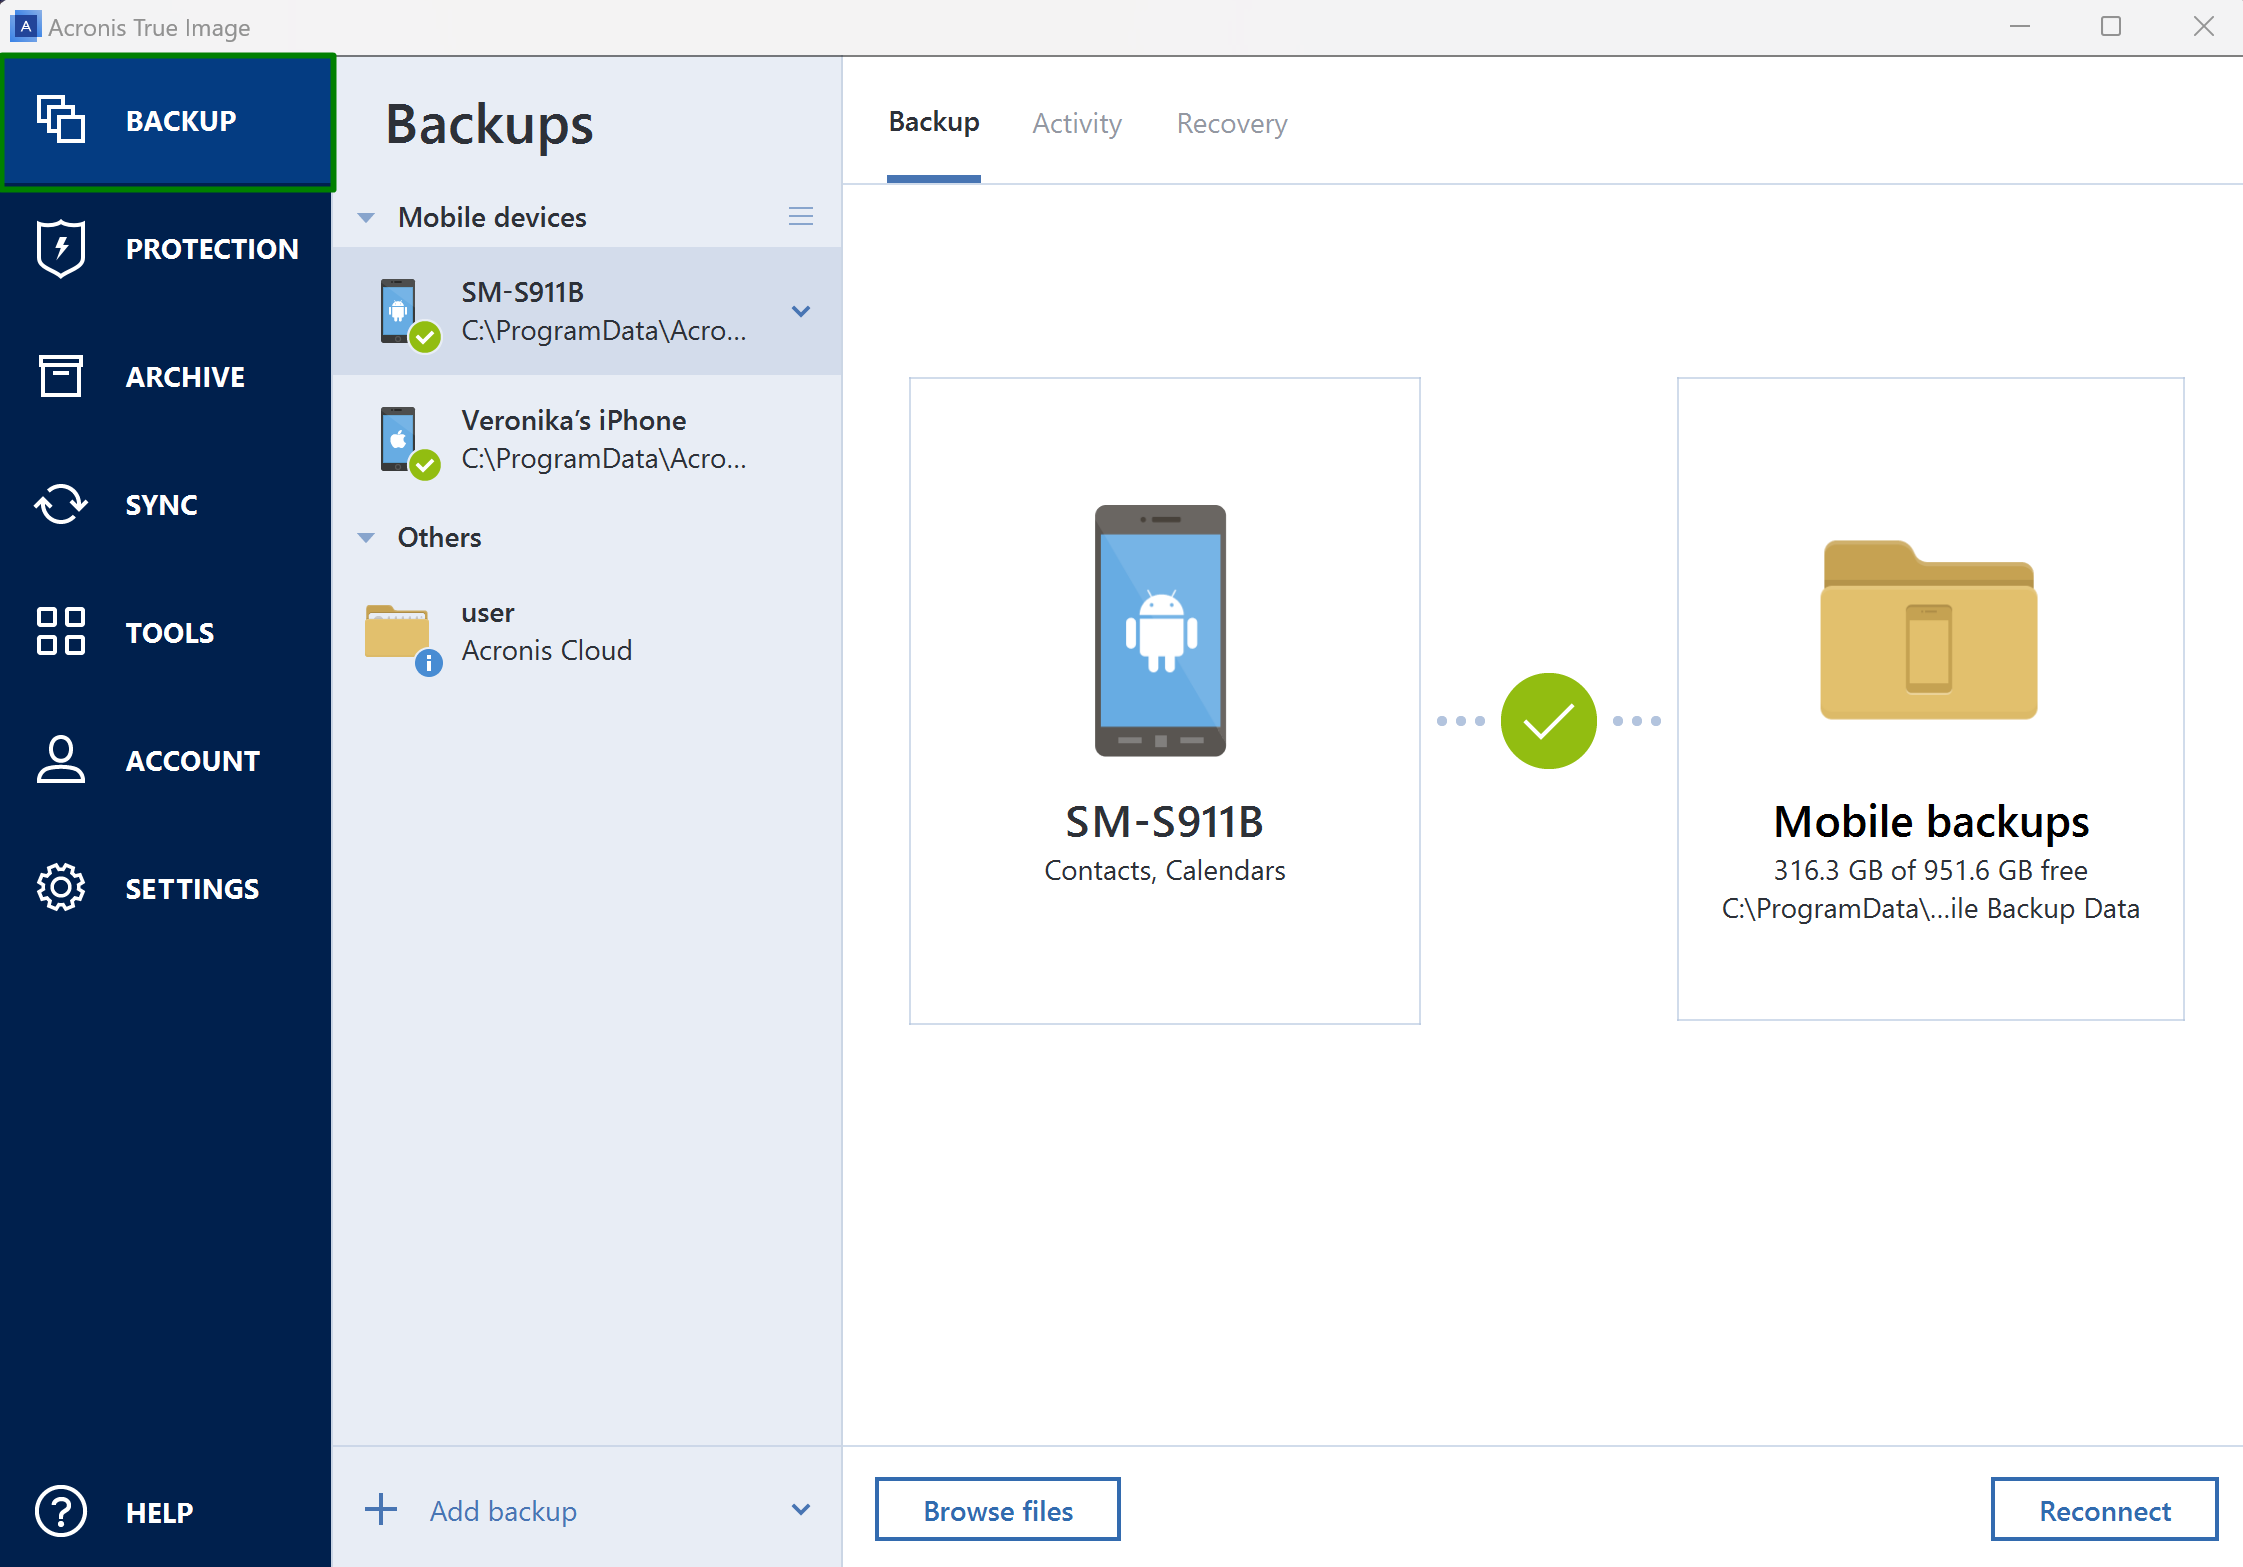Screen dimensions: 2243x1567
Task: Click the info icon on user Acronis Cloud
Action: (x=429, y=663)
